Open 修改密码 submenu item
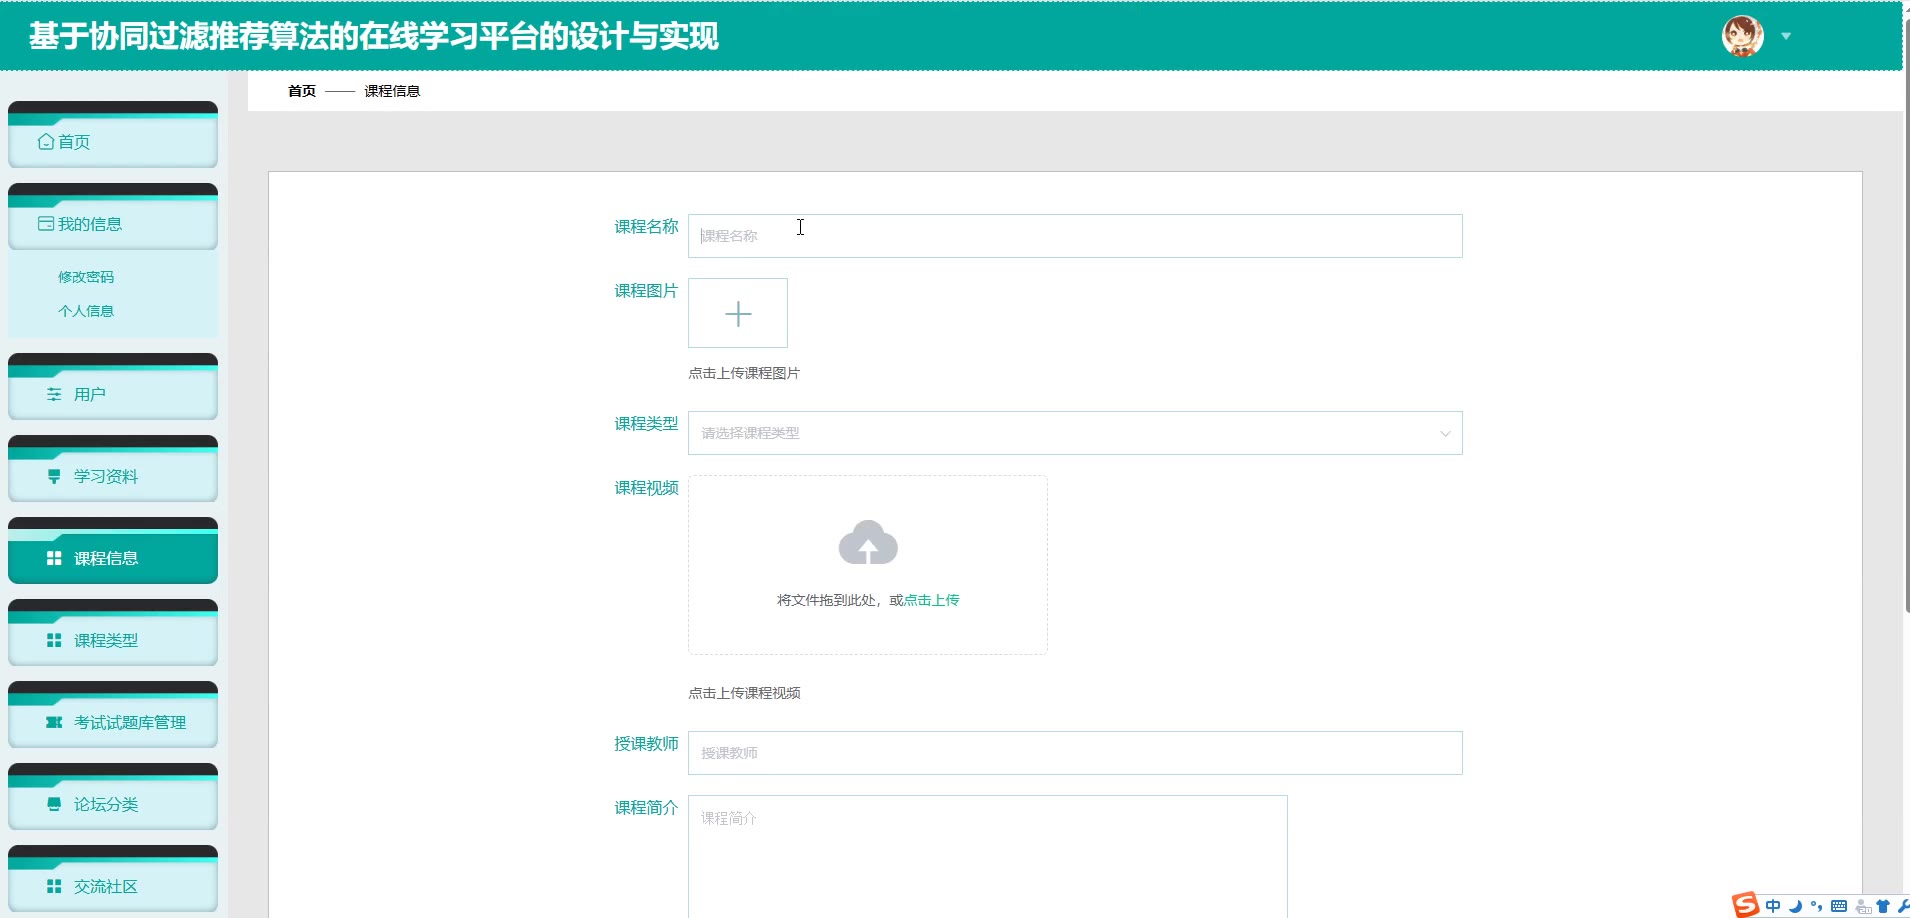The height and width of the screenshot is (918, 1910). [x=86, y=277]
